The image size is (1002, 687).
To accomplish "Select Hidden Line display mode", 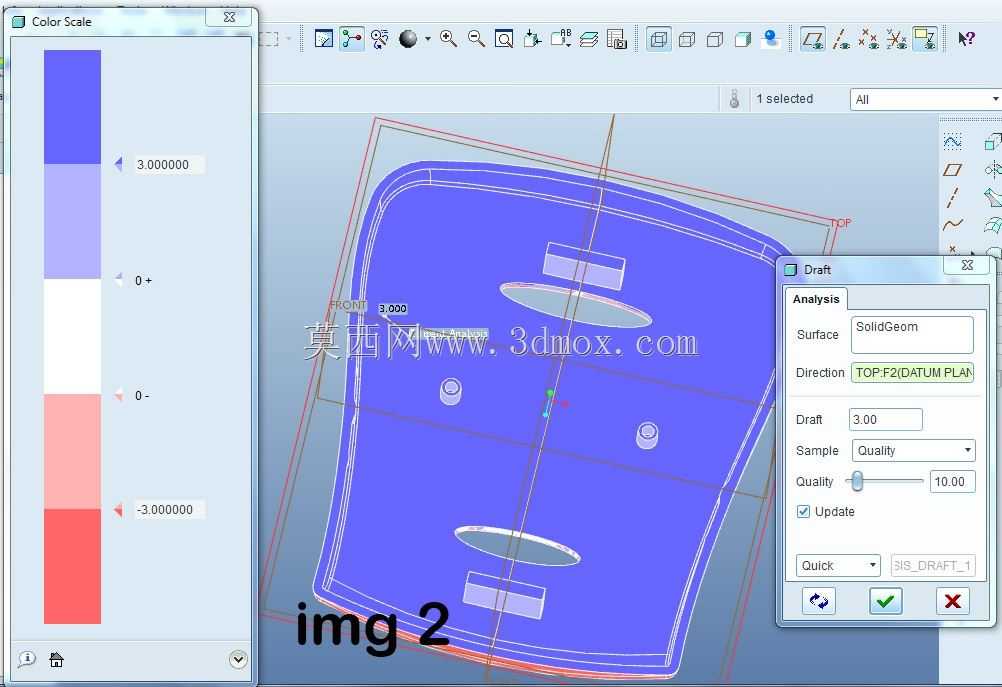I will coord(687,40).
